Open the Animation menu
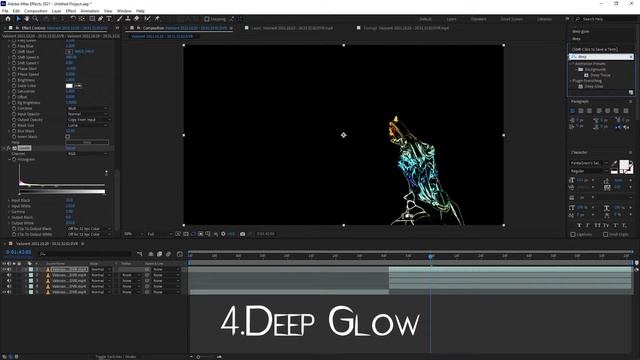This screenshot has width=640, height=360. 90,11
